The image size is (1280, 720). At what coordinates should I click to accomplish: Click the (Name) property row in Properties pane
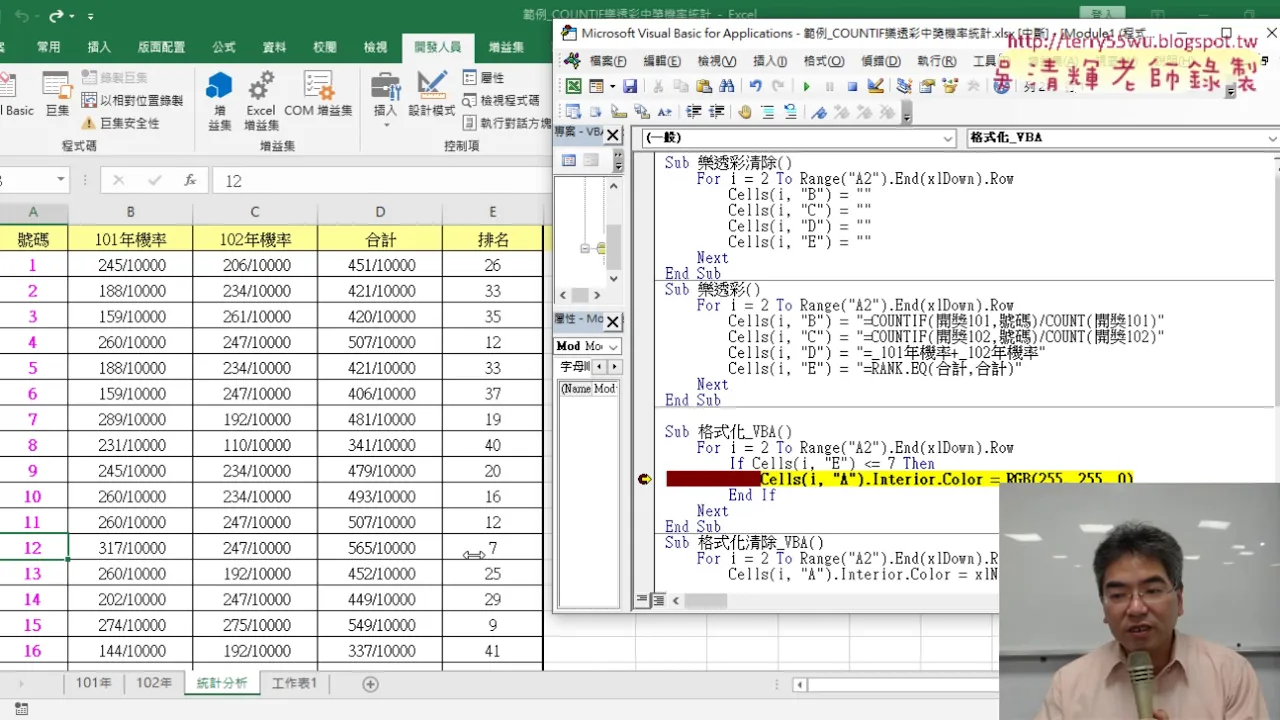click(588, 389)
